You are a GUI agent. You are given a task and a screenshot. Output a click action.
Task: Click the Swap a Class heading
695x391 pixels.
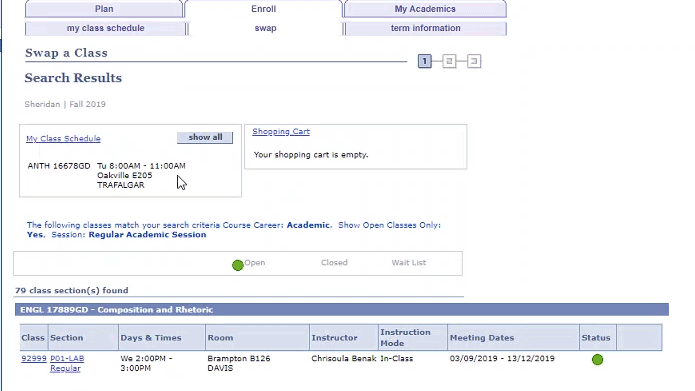point(66,53)
